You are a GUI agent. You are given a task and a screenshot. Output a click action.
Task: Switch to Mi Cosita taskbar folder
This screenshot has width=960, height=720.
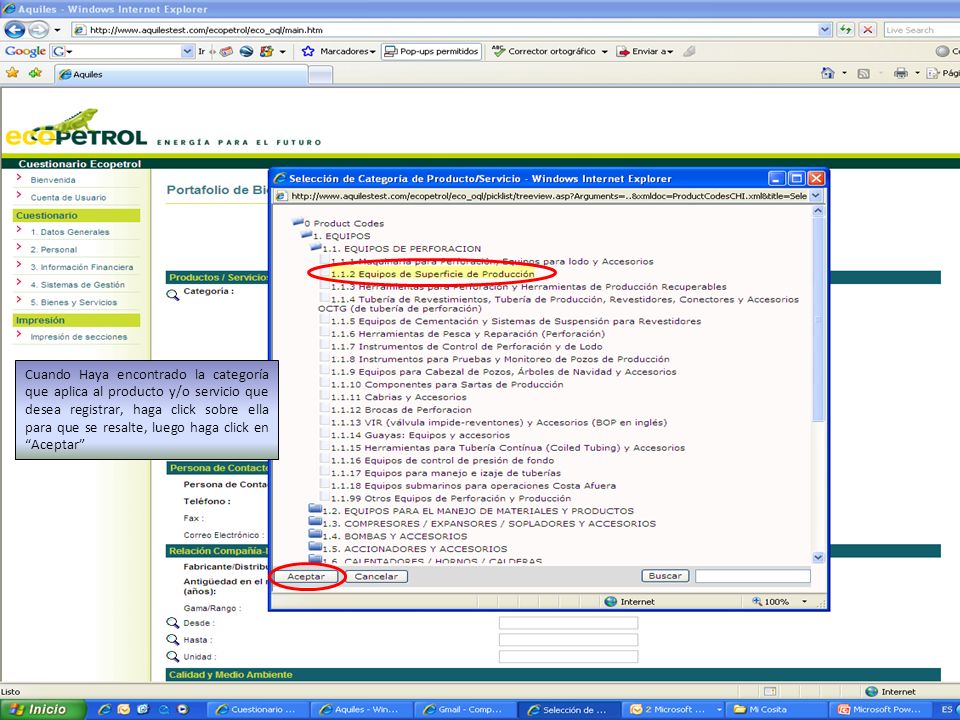[x=774, y=710]
